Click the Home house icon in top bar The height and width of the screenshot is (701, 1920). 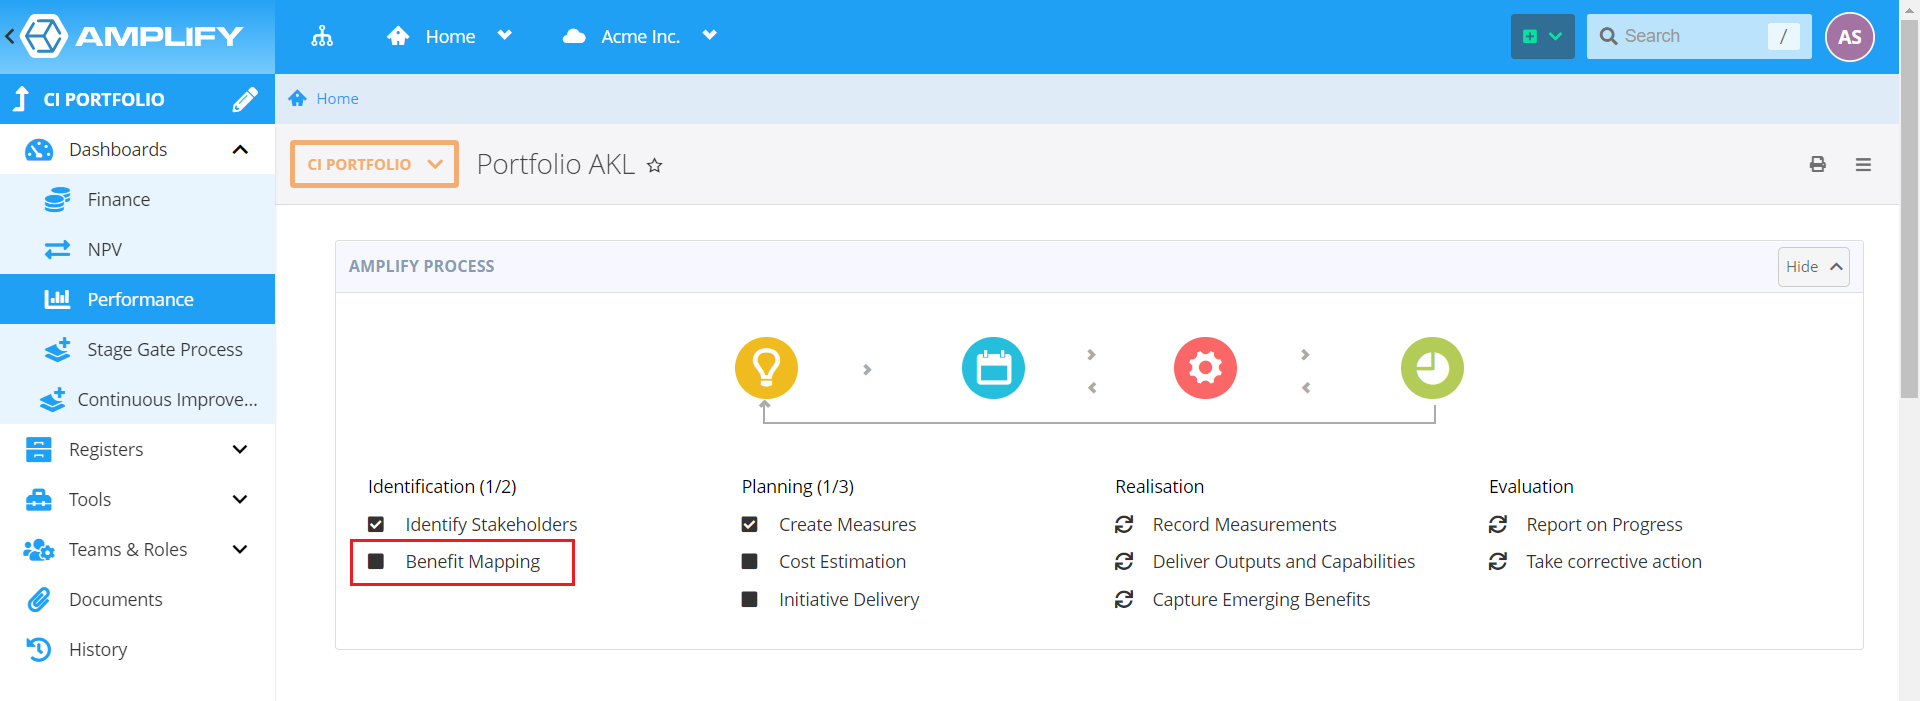point(398,37)
